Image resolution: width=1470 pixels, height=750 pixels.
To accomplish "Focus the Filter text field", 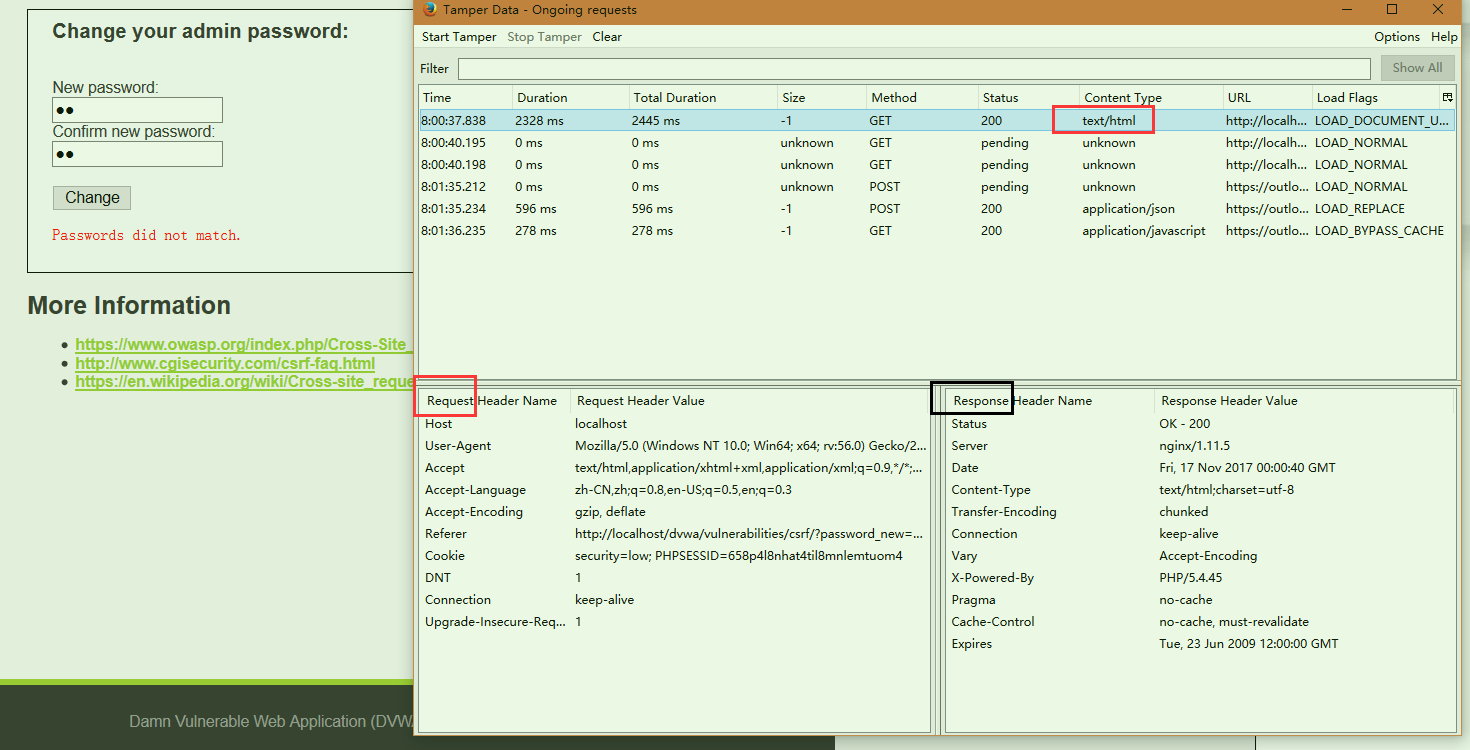I will click(913, 69).
